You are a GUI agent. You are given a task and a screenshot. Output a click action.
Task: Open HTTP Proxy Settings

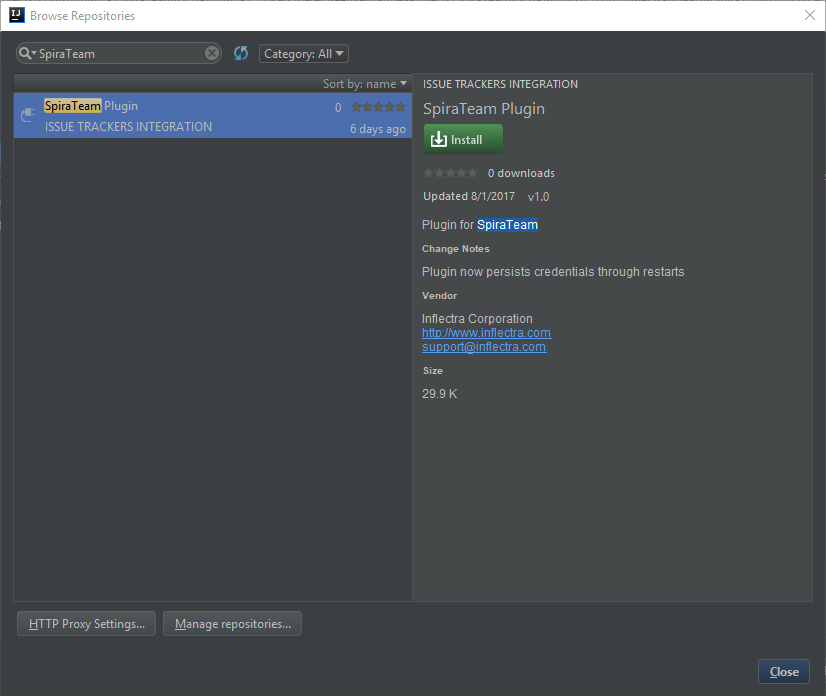click(x=86, y=623)
